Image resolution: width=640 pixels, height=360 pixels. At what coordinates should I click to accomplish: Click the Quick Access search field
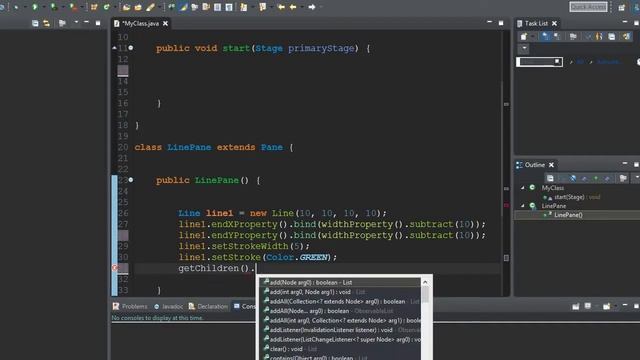[588, 7]
